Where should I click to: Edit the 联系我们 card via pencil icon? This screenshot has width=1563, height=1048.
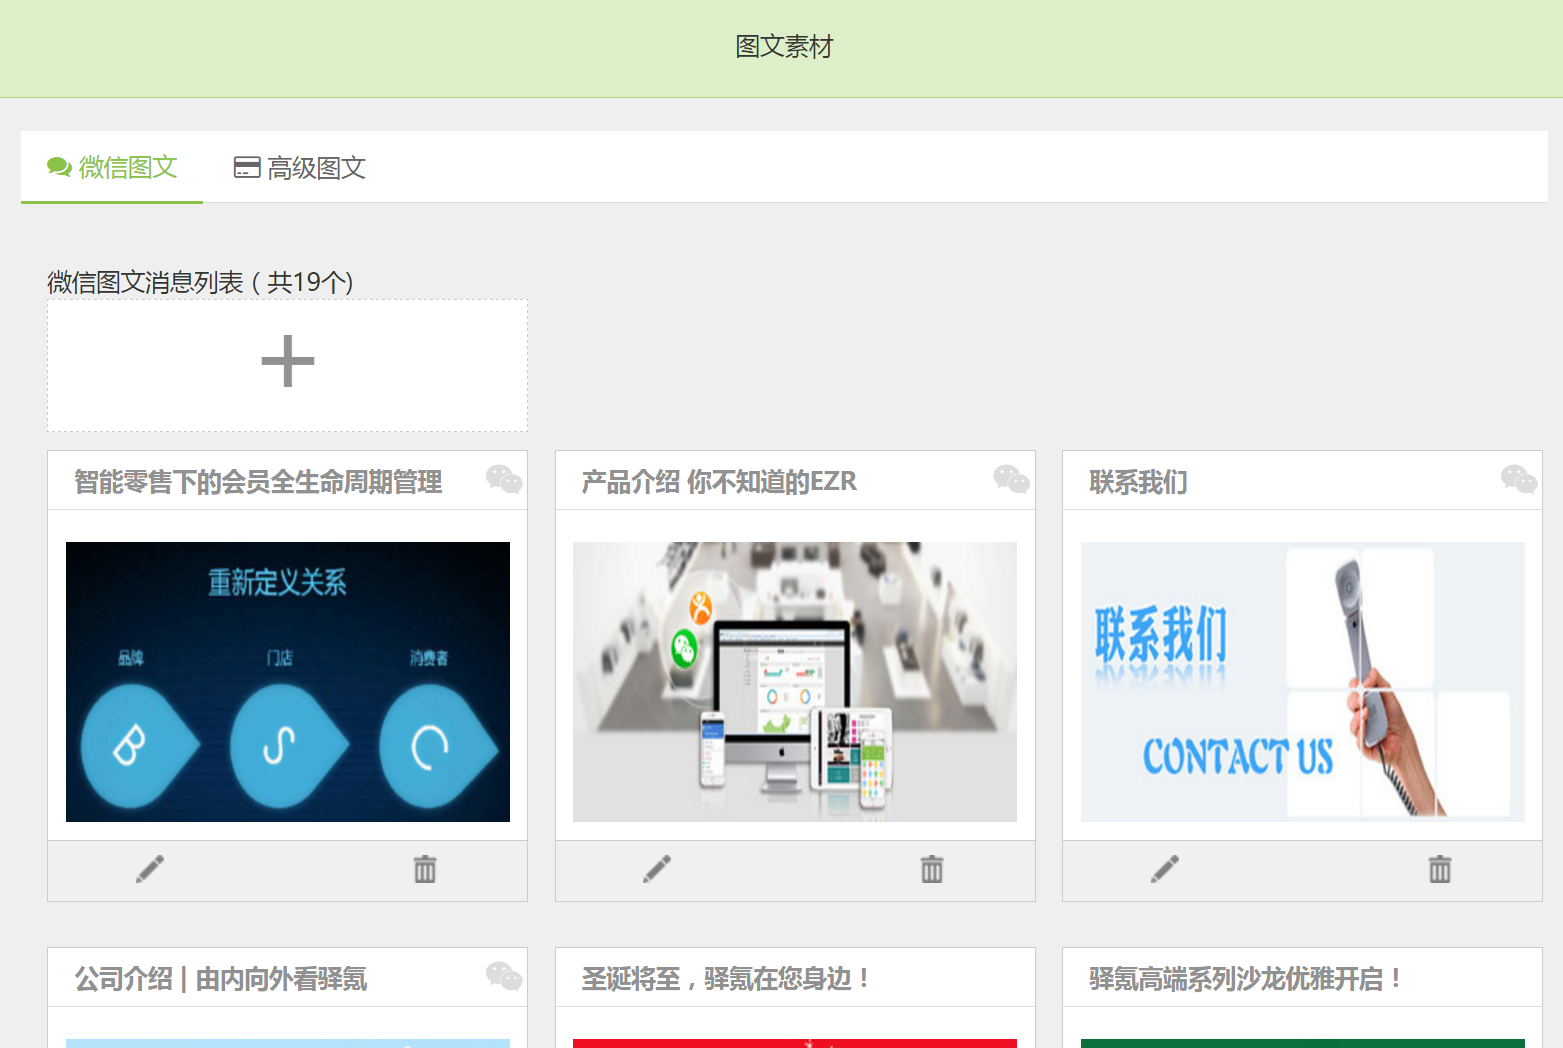[x=1165, y=869]
